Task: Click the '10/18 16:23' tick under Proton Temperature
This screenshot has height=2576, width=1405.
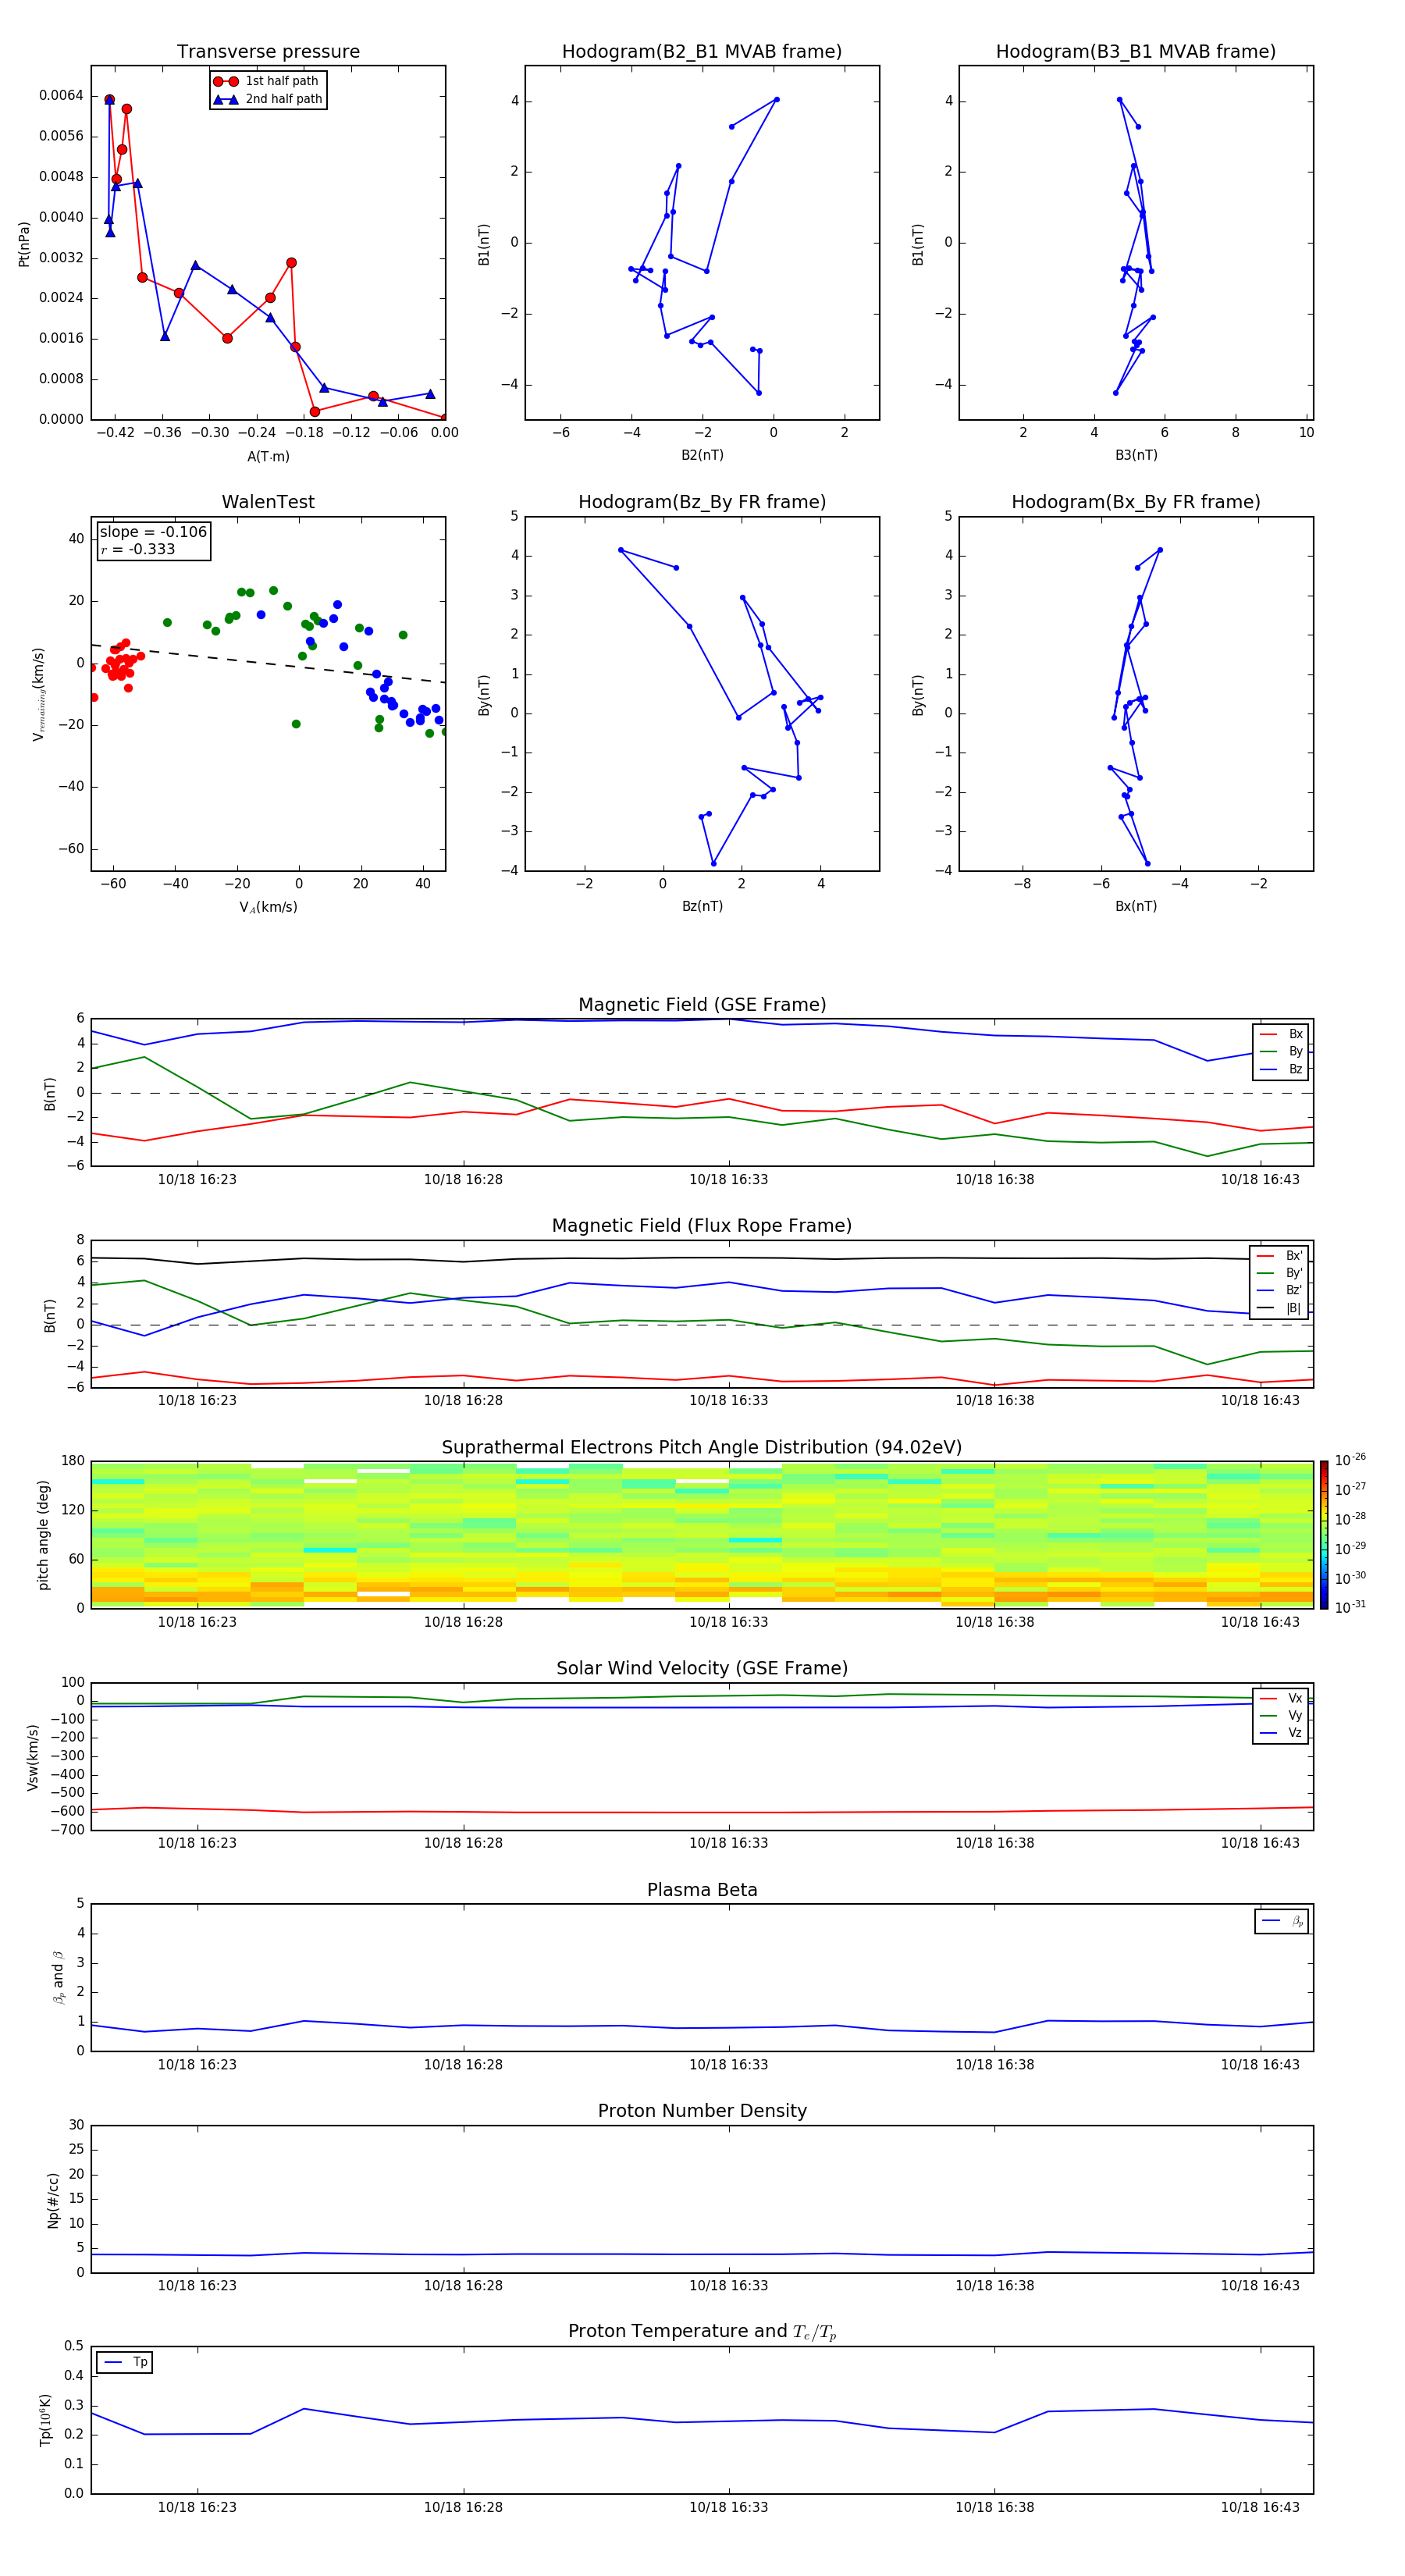Action: click(197, 2507)
